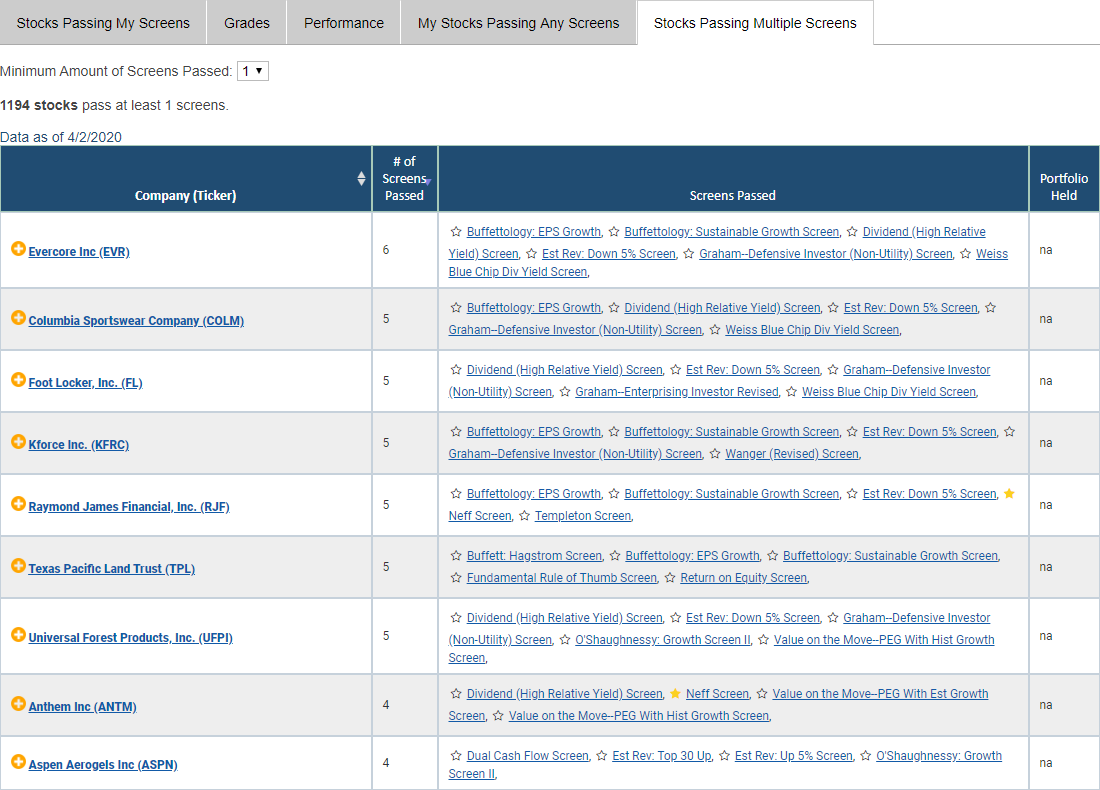1100x790 pixels.
Task: Star O'Shaughnessy: Growth Screen II in Universal Forest row
Action: coord(565,640)
